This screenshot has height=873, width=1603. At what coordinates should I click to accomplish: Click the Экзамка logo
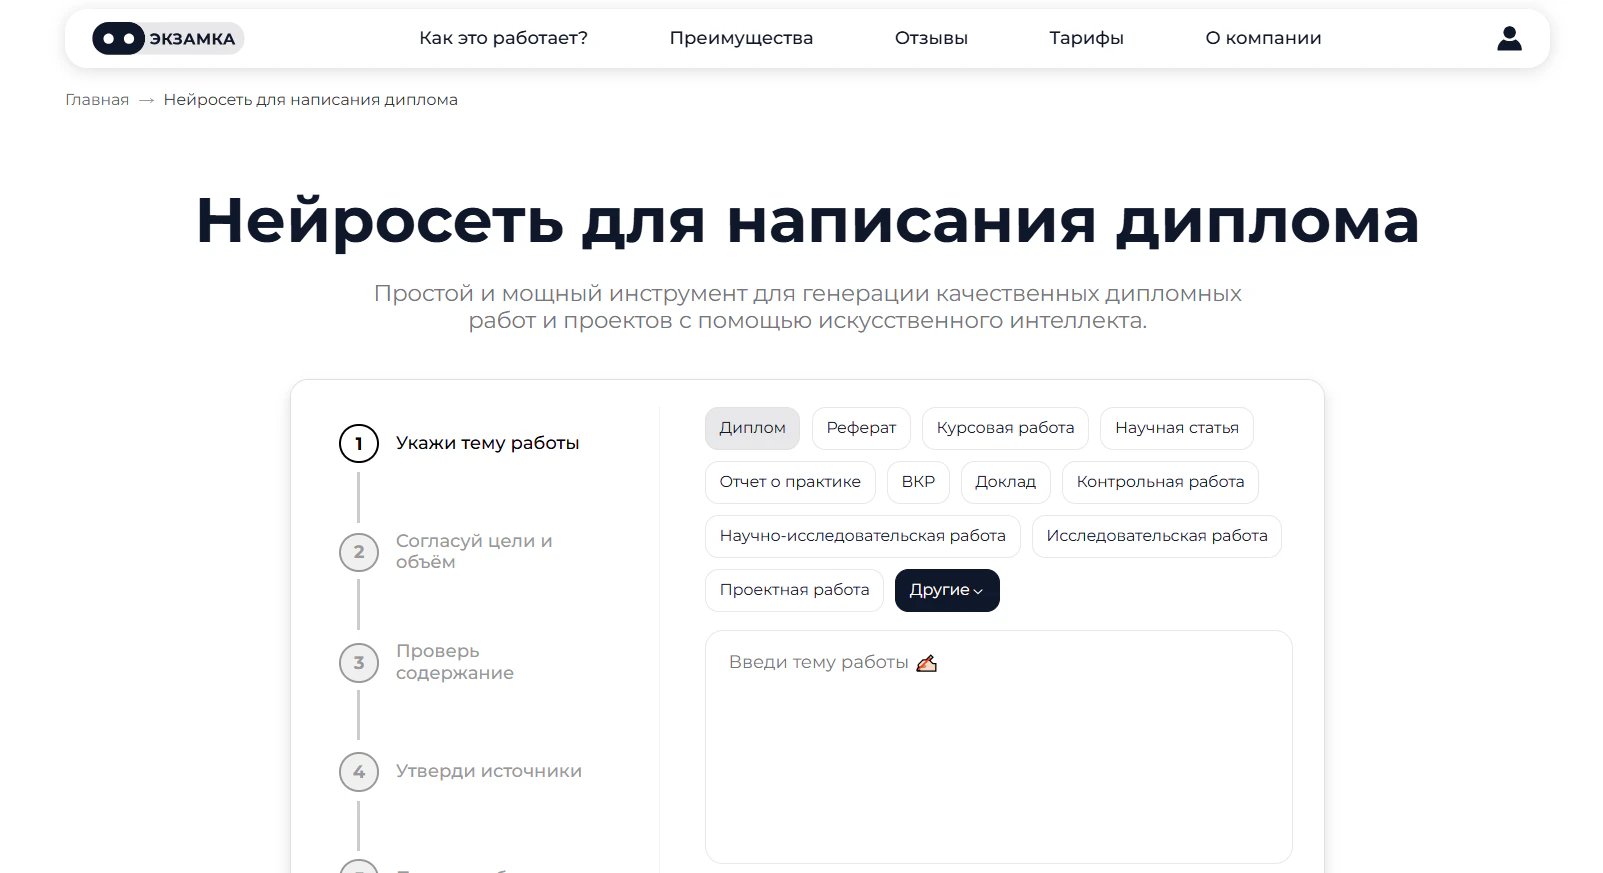coord(168,39)
